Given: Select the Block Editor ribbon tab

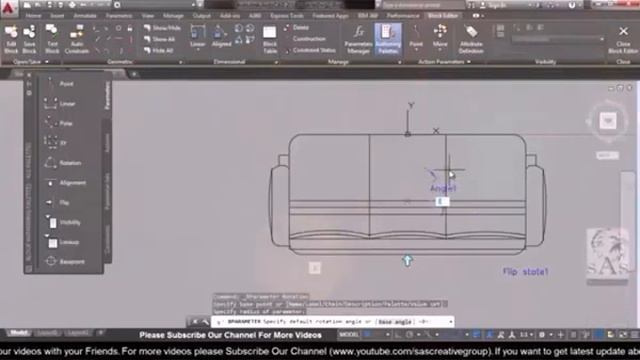Looking at the screenshot, I should click(x=443, y=16).
